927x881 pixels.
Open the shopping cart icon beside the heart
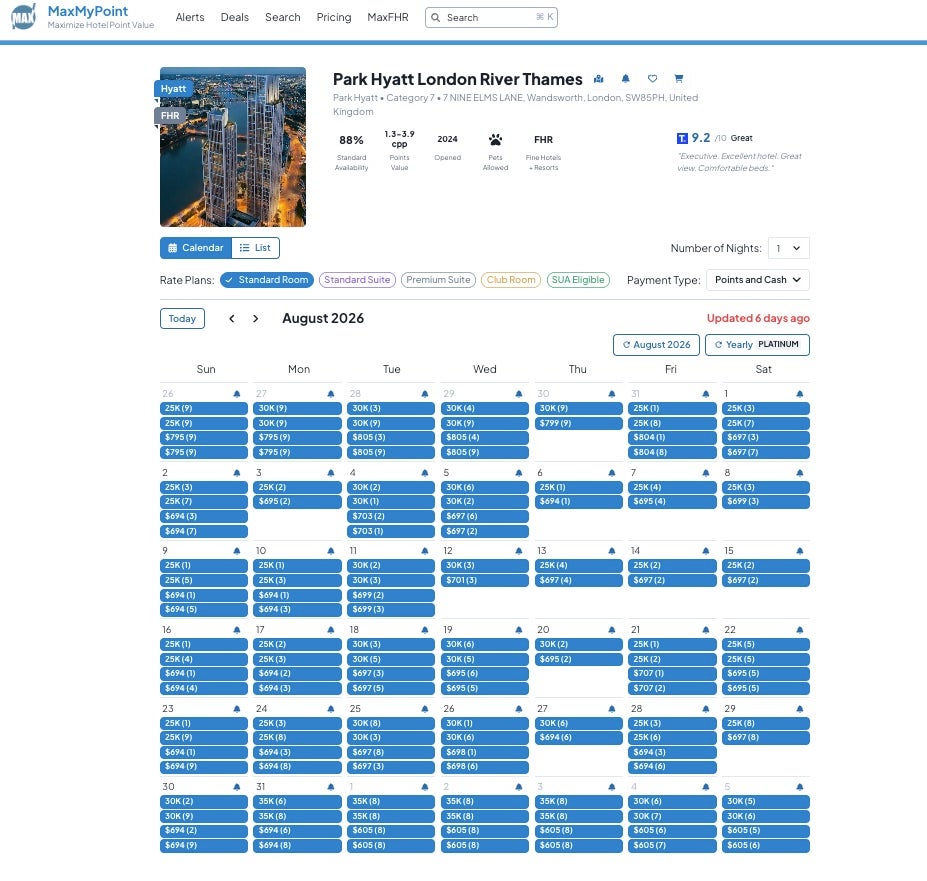678,78
